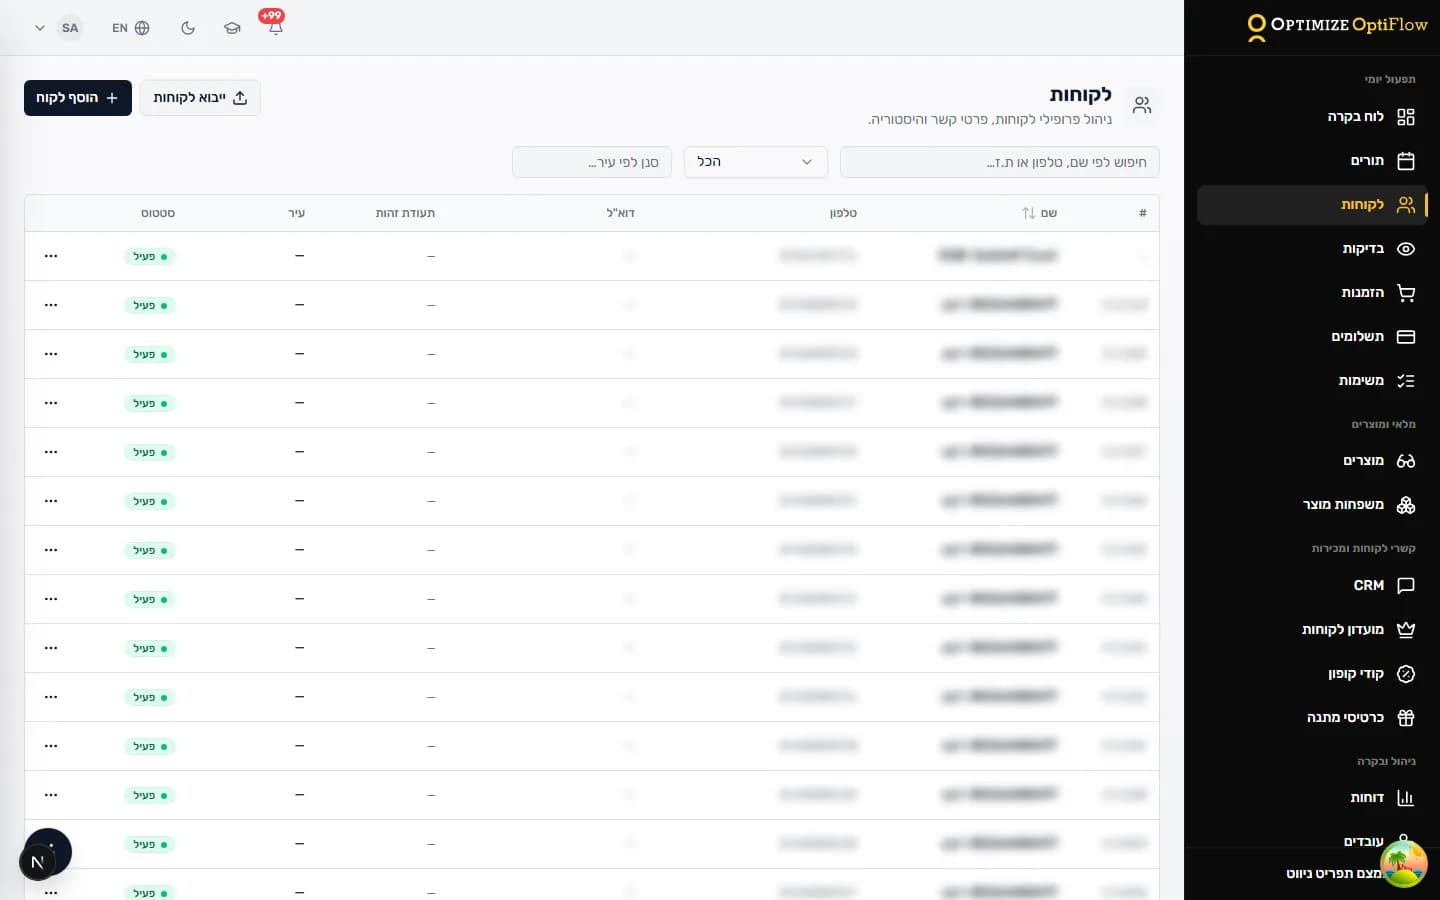Image resolution: width=1440 pixels, height=900 pixels.
Task: Open מוצרים products glasses sidebar item
Action: pyautogui.click(x=1312, y=461)
